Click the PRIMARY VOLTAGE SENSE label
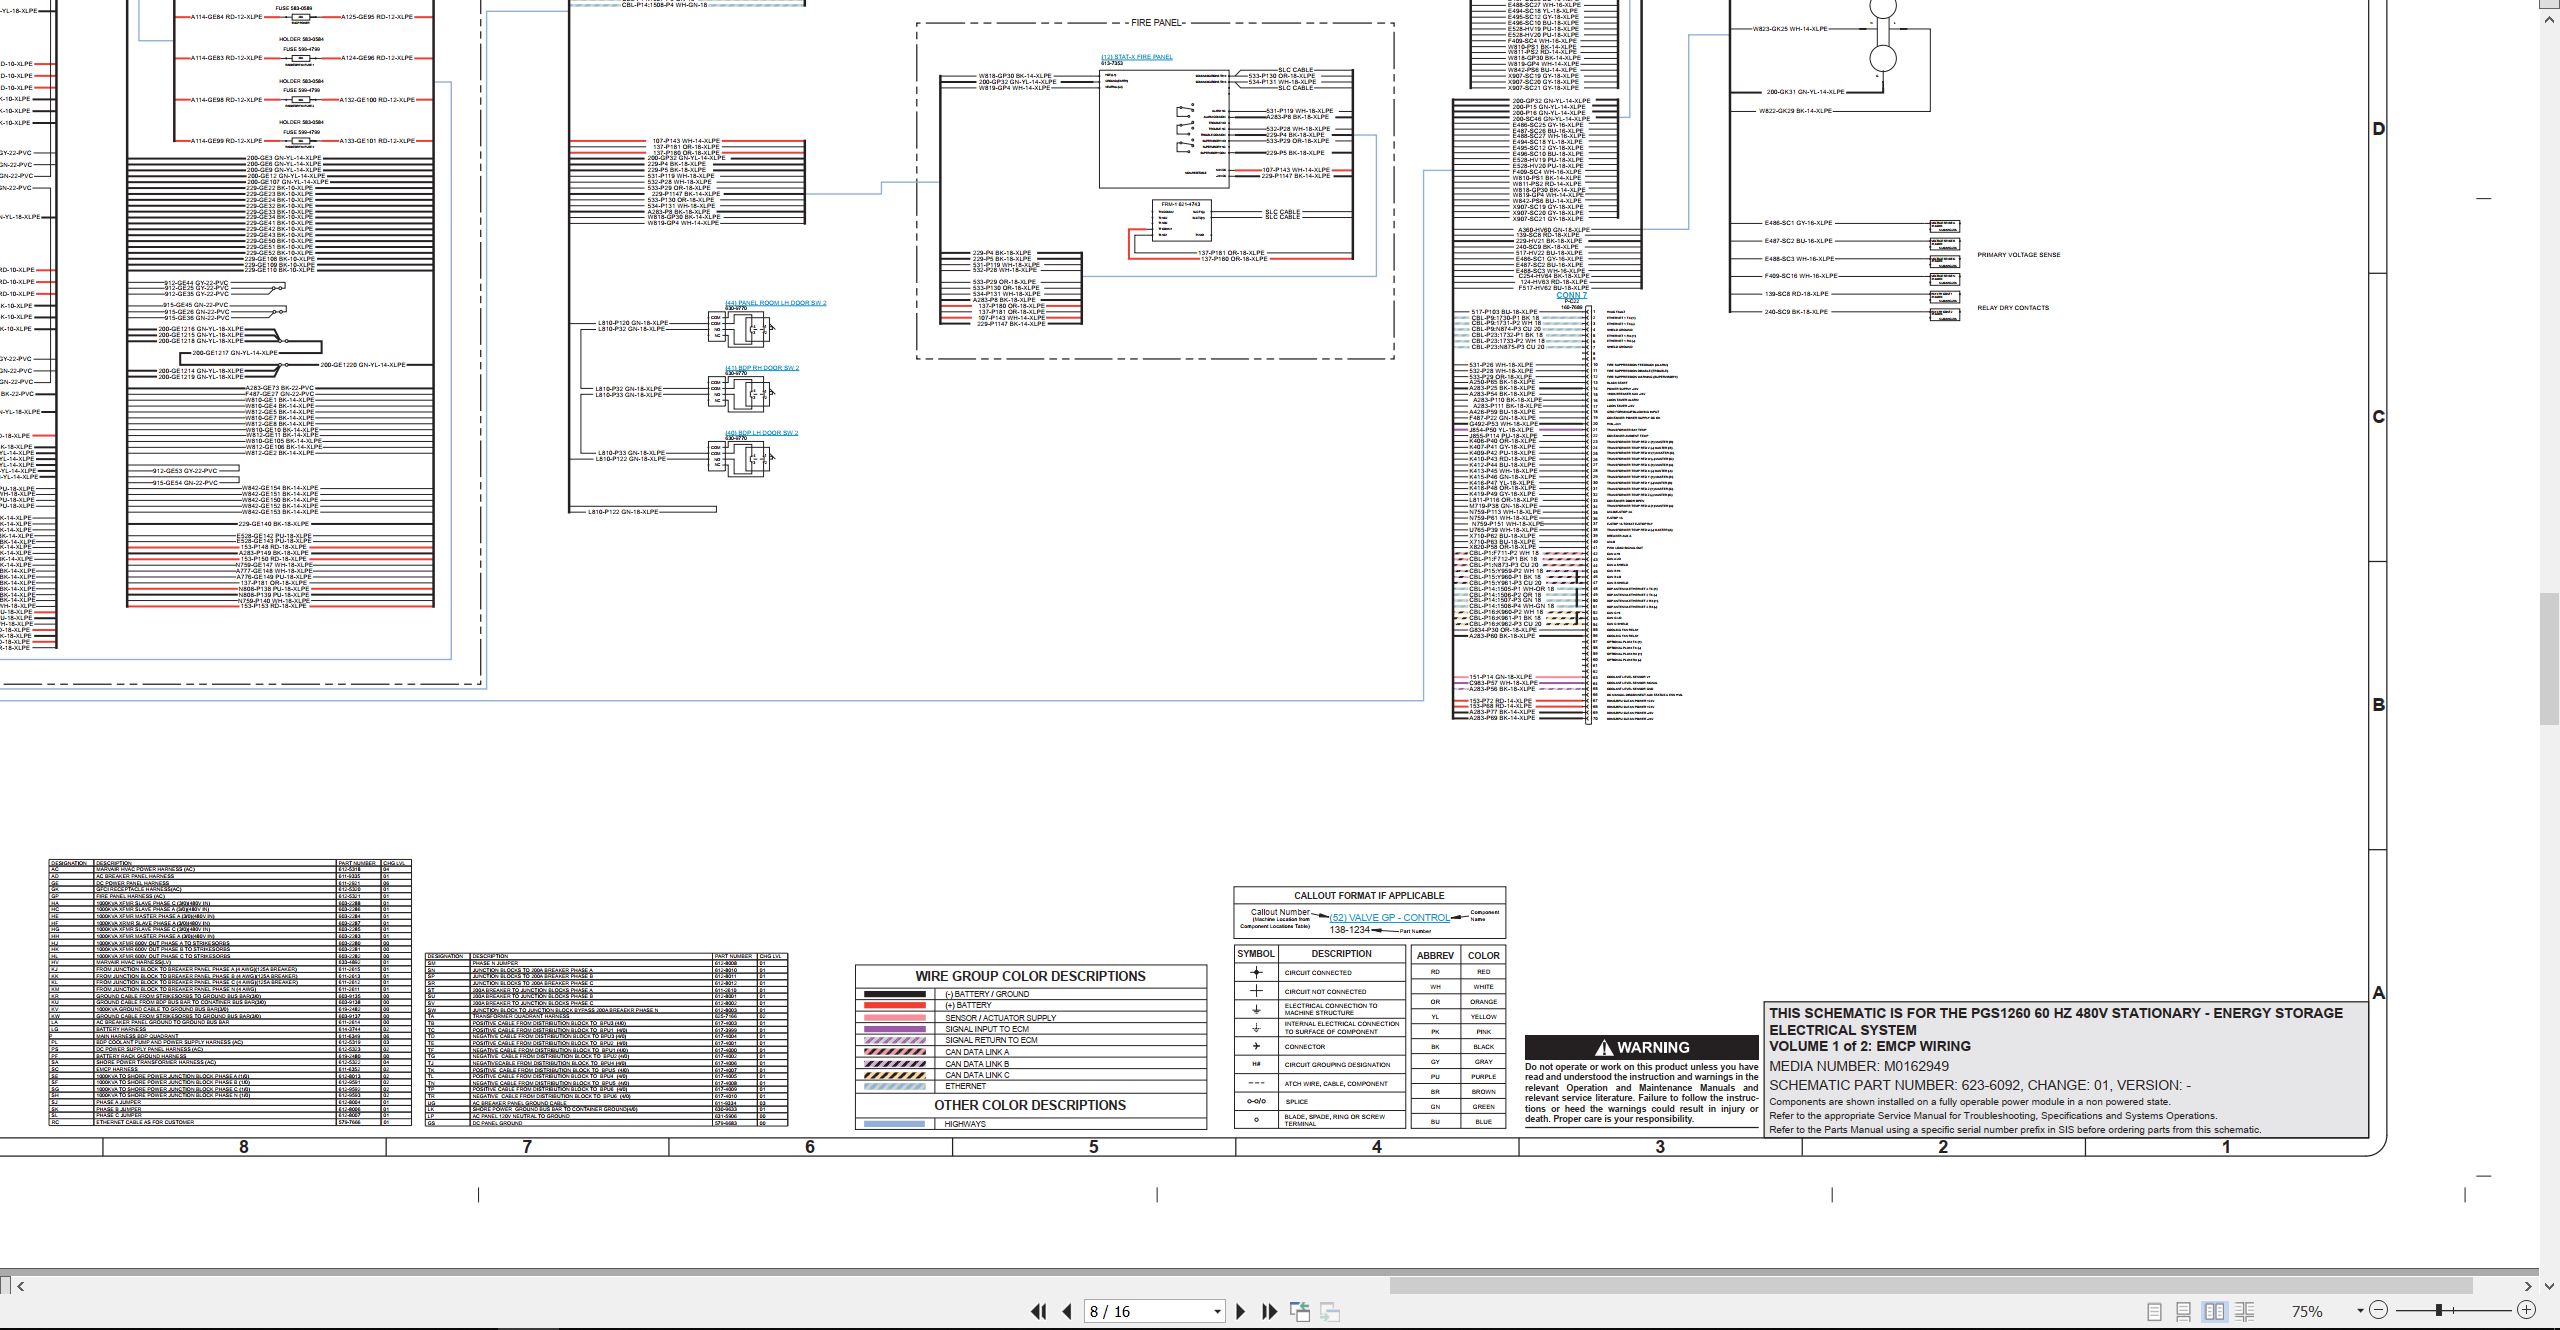 [x=2018, y=255]
